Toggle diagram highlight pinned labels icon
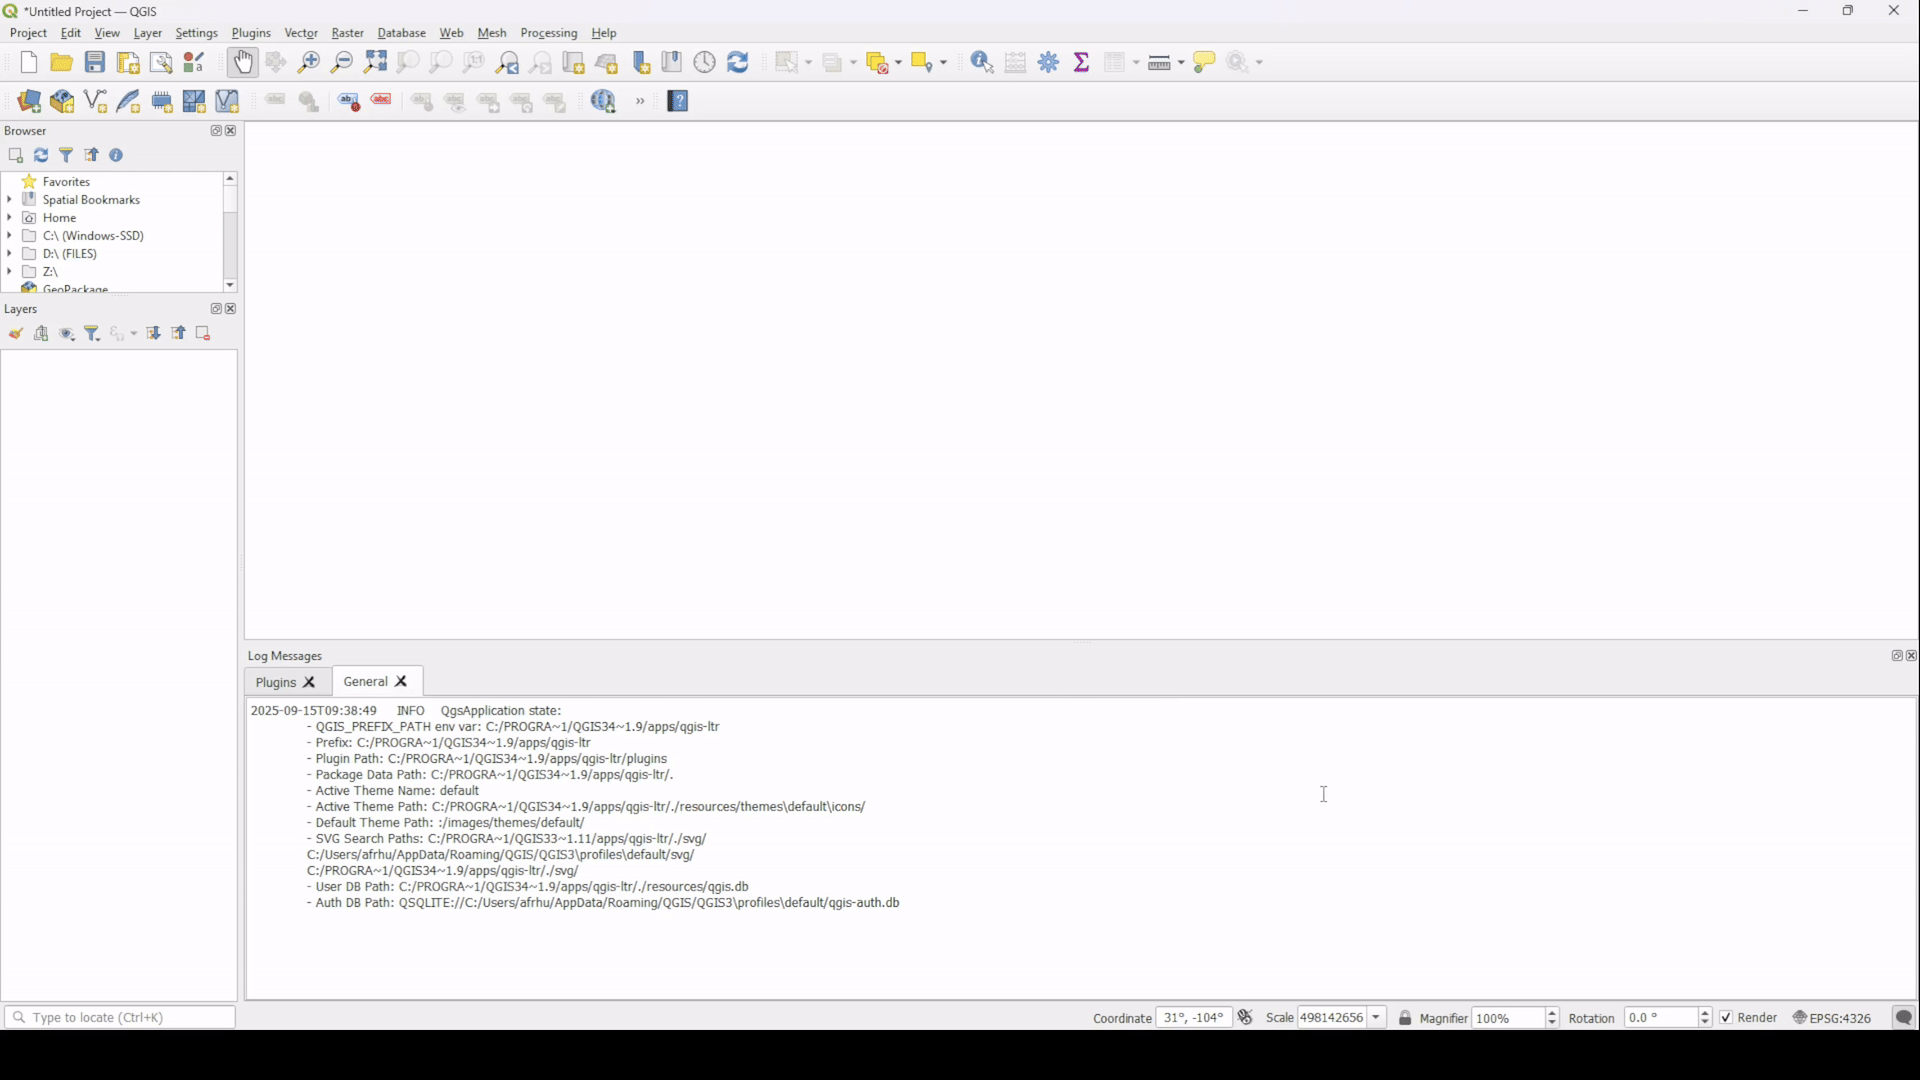The width and height of the screenshot is (1920, 1080). [349, 102]
